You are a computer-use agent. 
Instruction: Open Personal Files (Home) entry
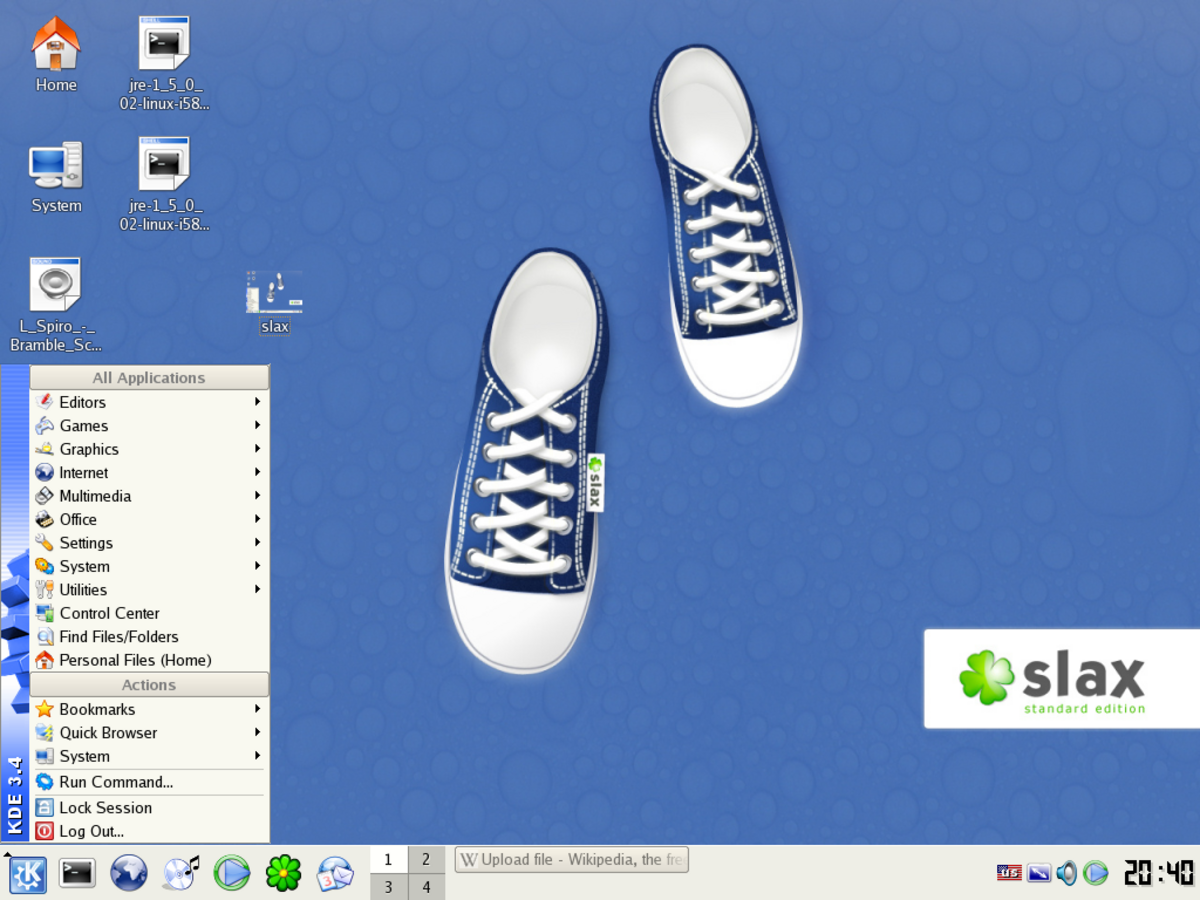pyautogui.click(x=149, y=660)
